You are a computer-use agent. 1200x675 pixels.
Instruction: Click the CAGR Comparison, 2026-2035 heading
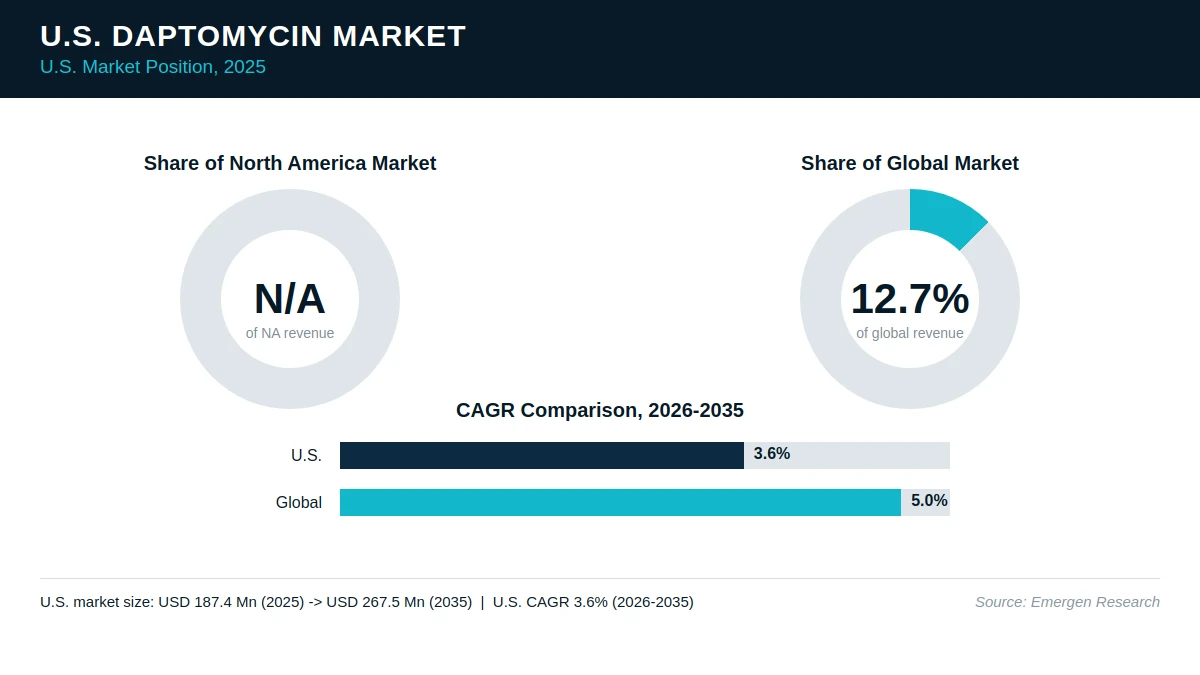[600, 410]
